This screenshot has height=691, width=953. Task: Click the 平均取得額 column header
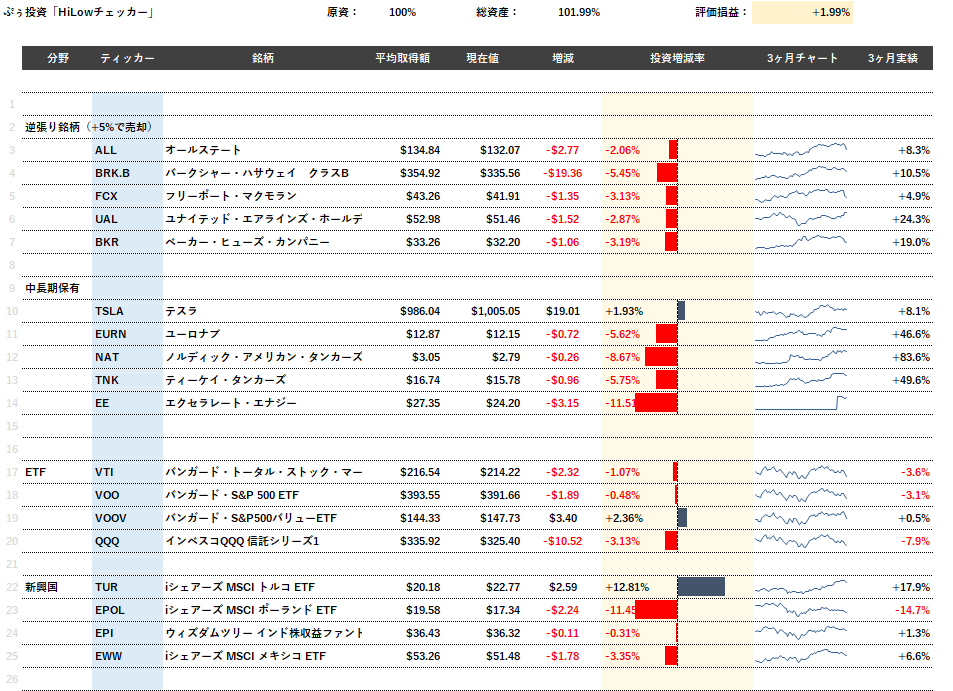(402, 58)
